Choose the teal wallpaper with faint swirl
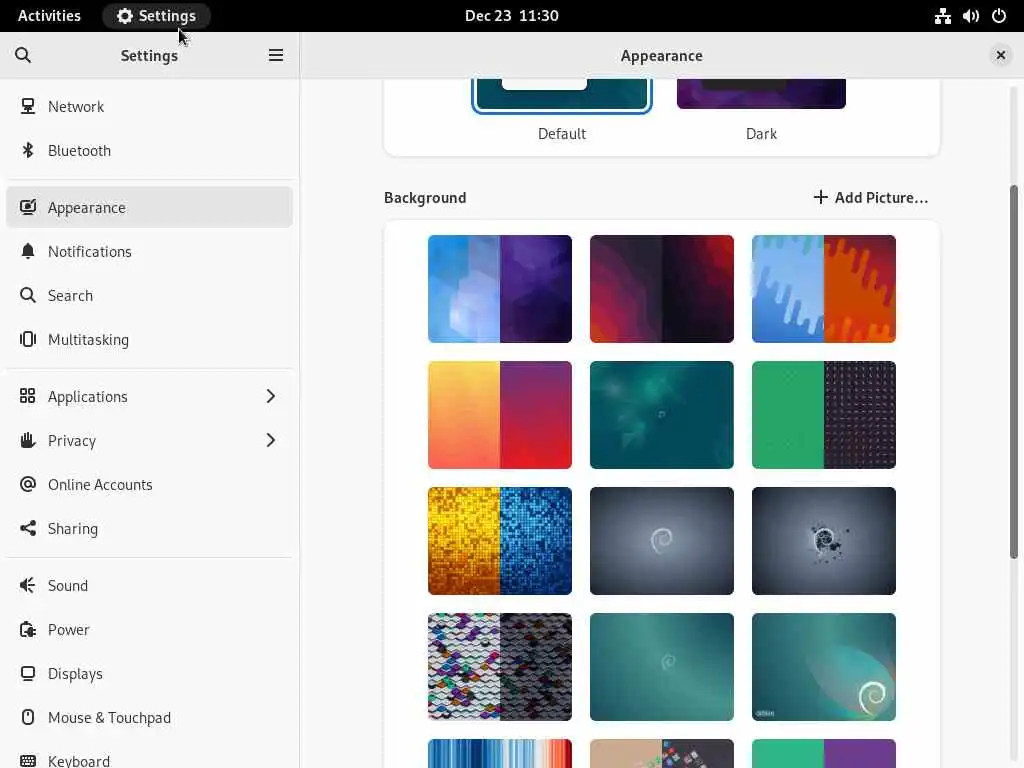This screenshot has width=1024, height=768. (x=662, y=667)
